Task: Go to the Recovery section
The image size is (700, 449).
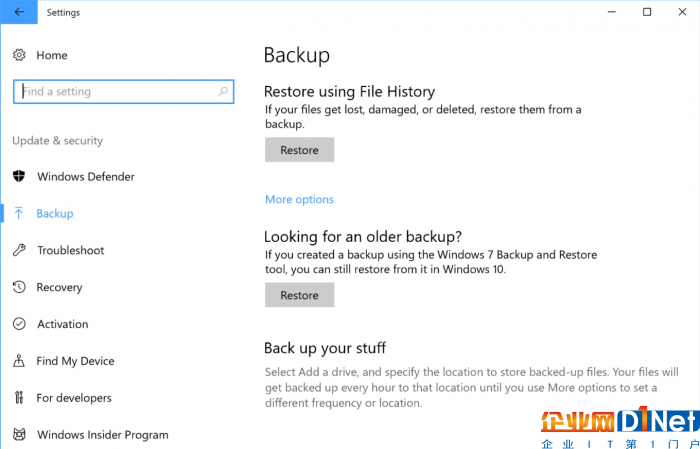Action: pyautogui.click(x=59, y=287)
